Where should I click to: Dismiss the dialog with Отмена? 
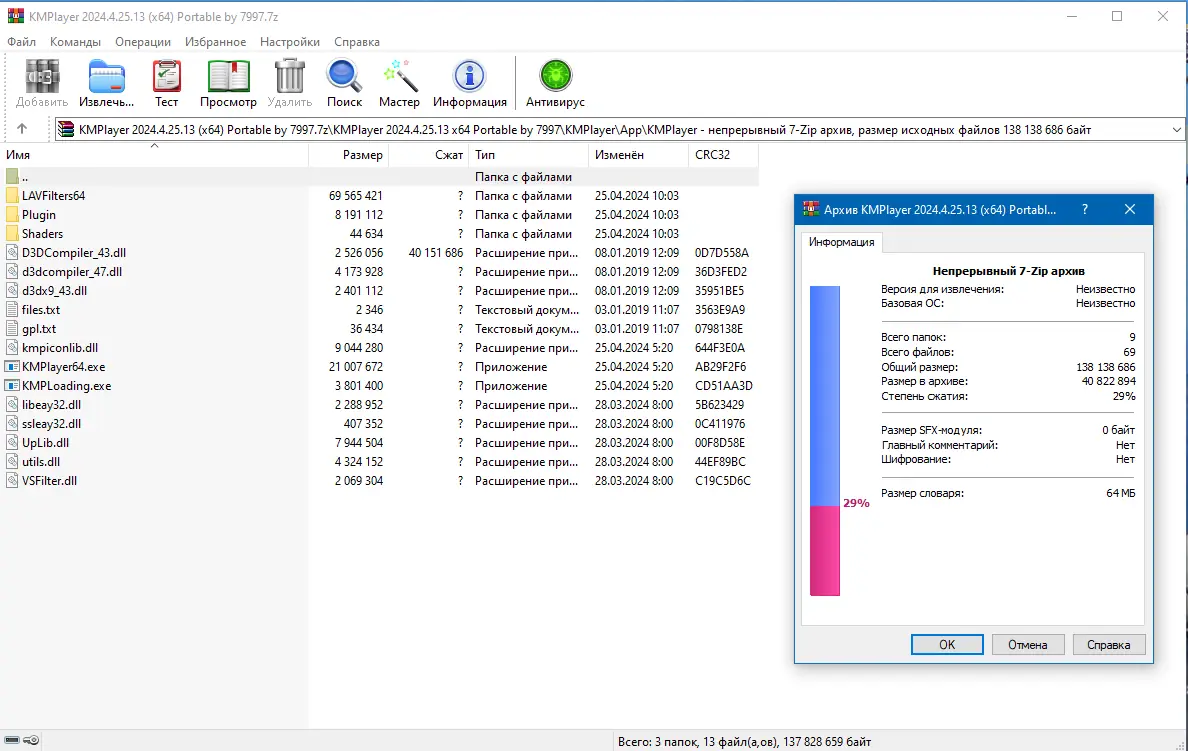(1028, 644)
